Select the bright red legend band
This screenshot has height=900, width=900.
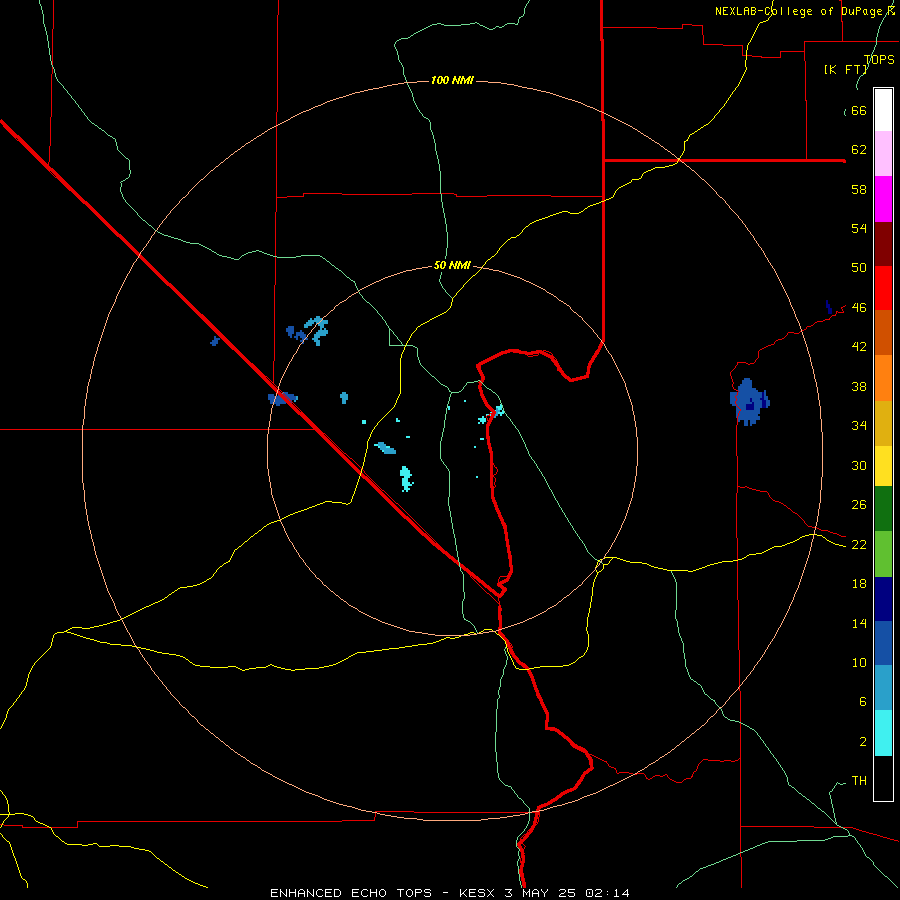883,288
